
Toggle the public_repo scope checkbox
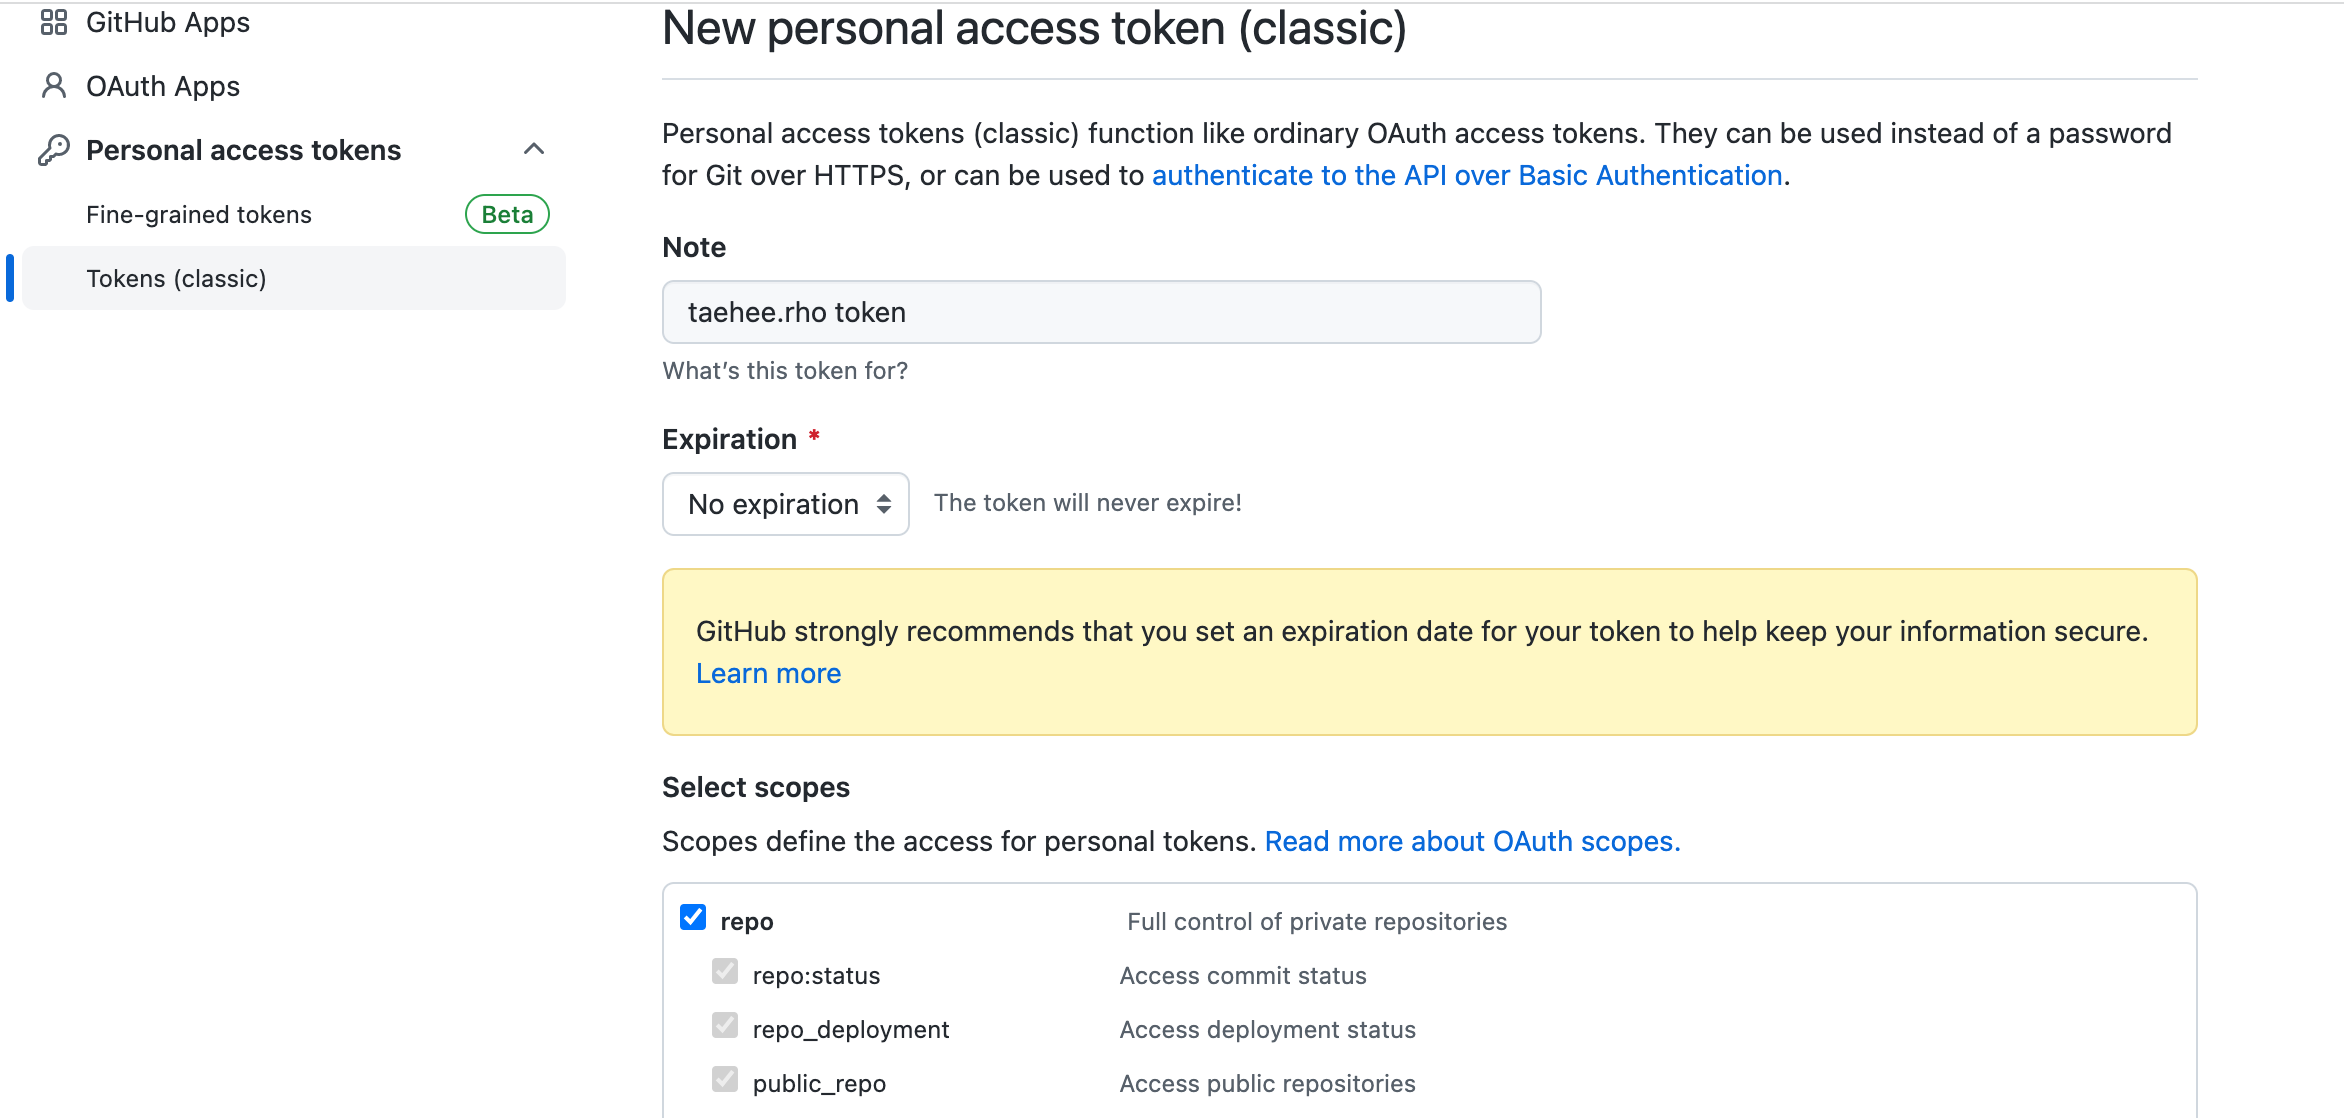[x=725, y=1079]
